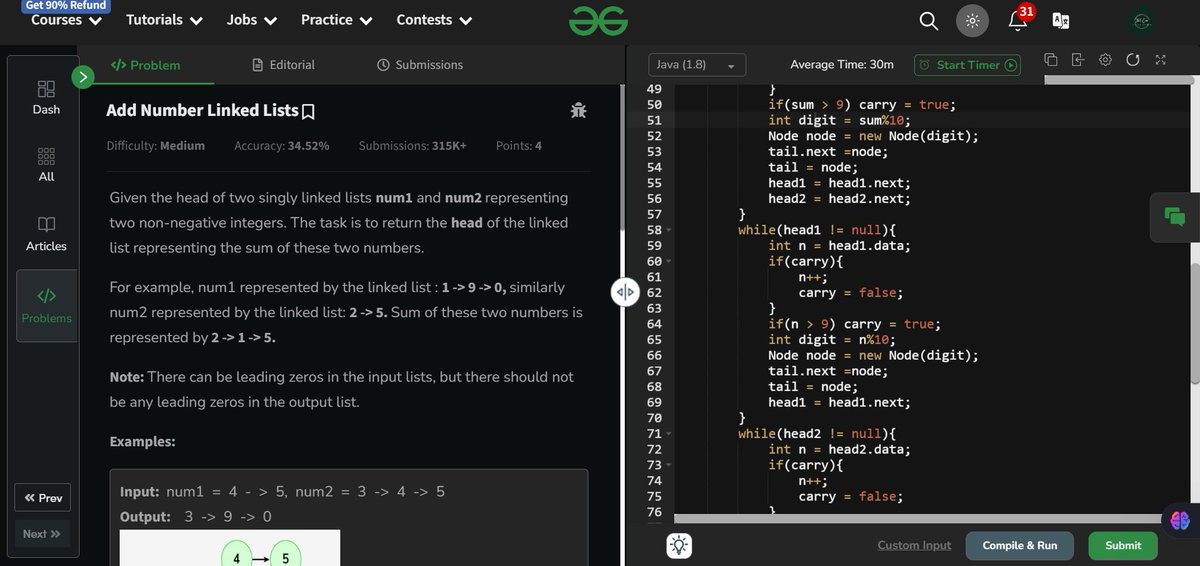Go to next problem with Next
Screen dimensions: 1200x566
click(x=43, y=534)
